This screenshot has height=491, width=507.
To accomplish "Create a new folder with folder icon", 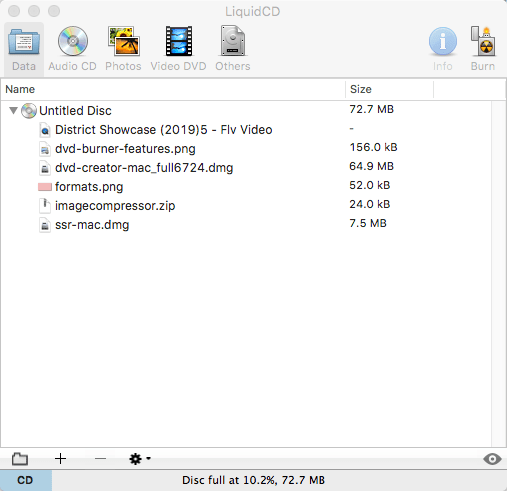I will click(x=20, y=459).
